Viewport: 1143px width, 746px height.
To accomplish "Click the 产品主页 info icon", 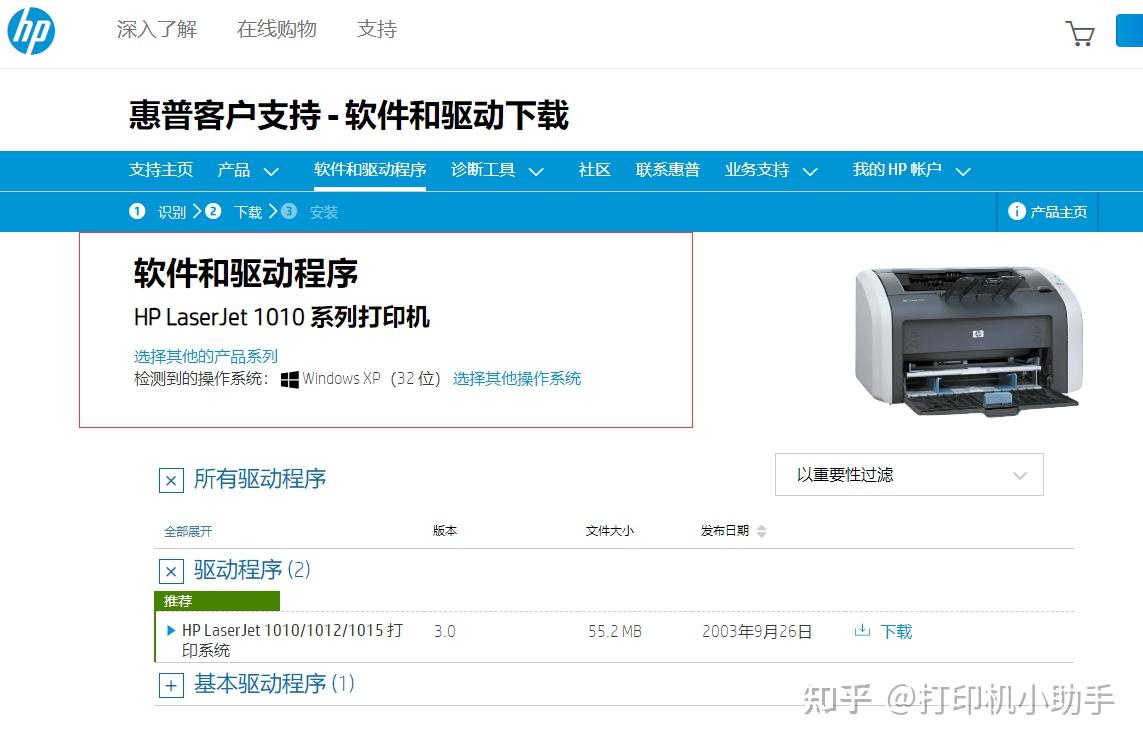I will (1019, 211).
